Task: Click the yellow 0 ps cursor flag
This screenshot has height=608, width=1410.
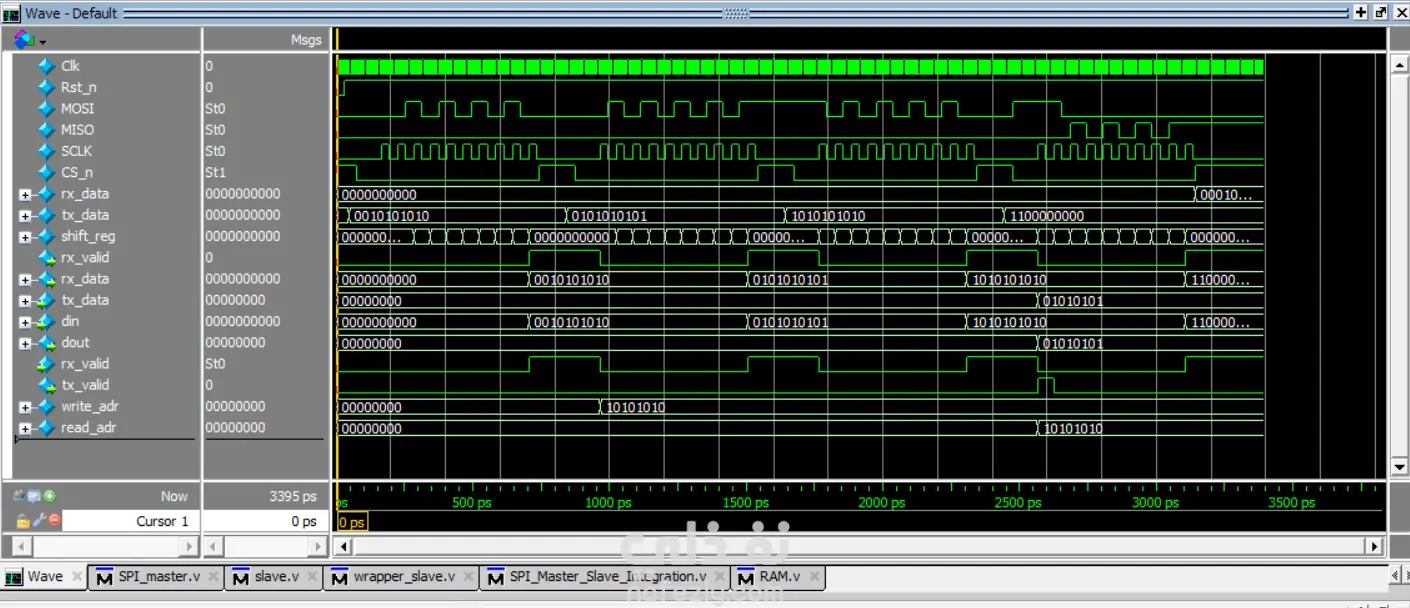Action: (352, 522)
